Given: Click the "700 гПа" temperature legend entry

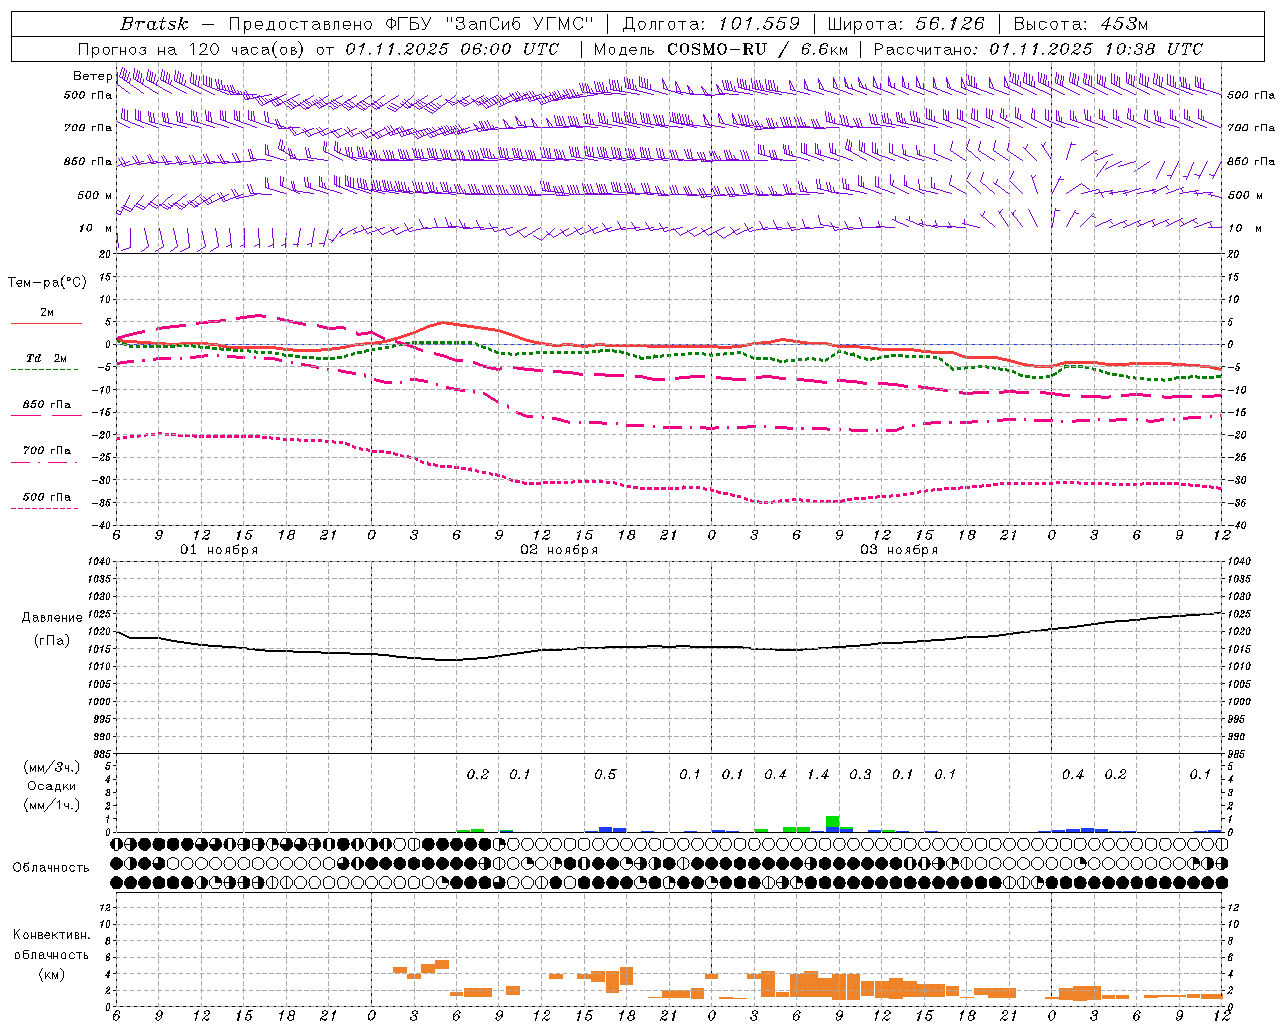Looking at the screenshot, I should tap(47, 450).
